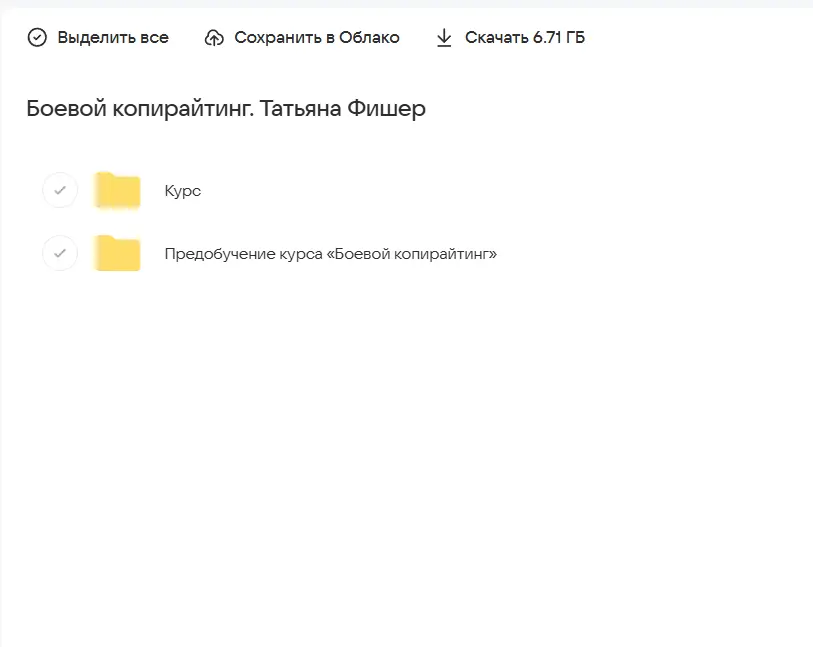The width and height of the screenshot is (813, 647).
Task: Select the Предобучение курса folder thumbnail
Action: point(116,253)
